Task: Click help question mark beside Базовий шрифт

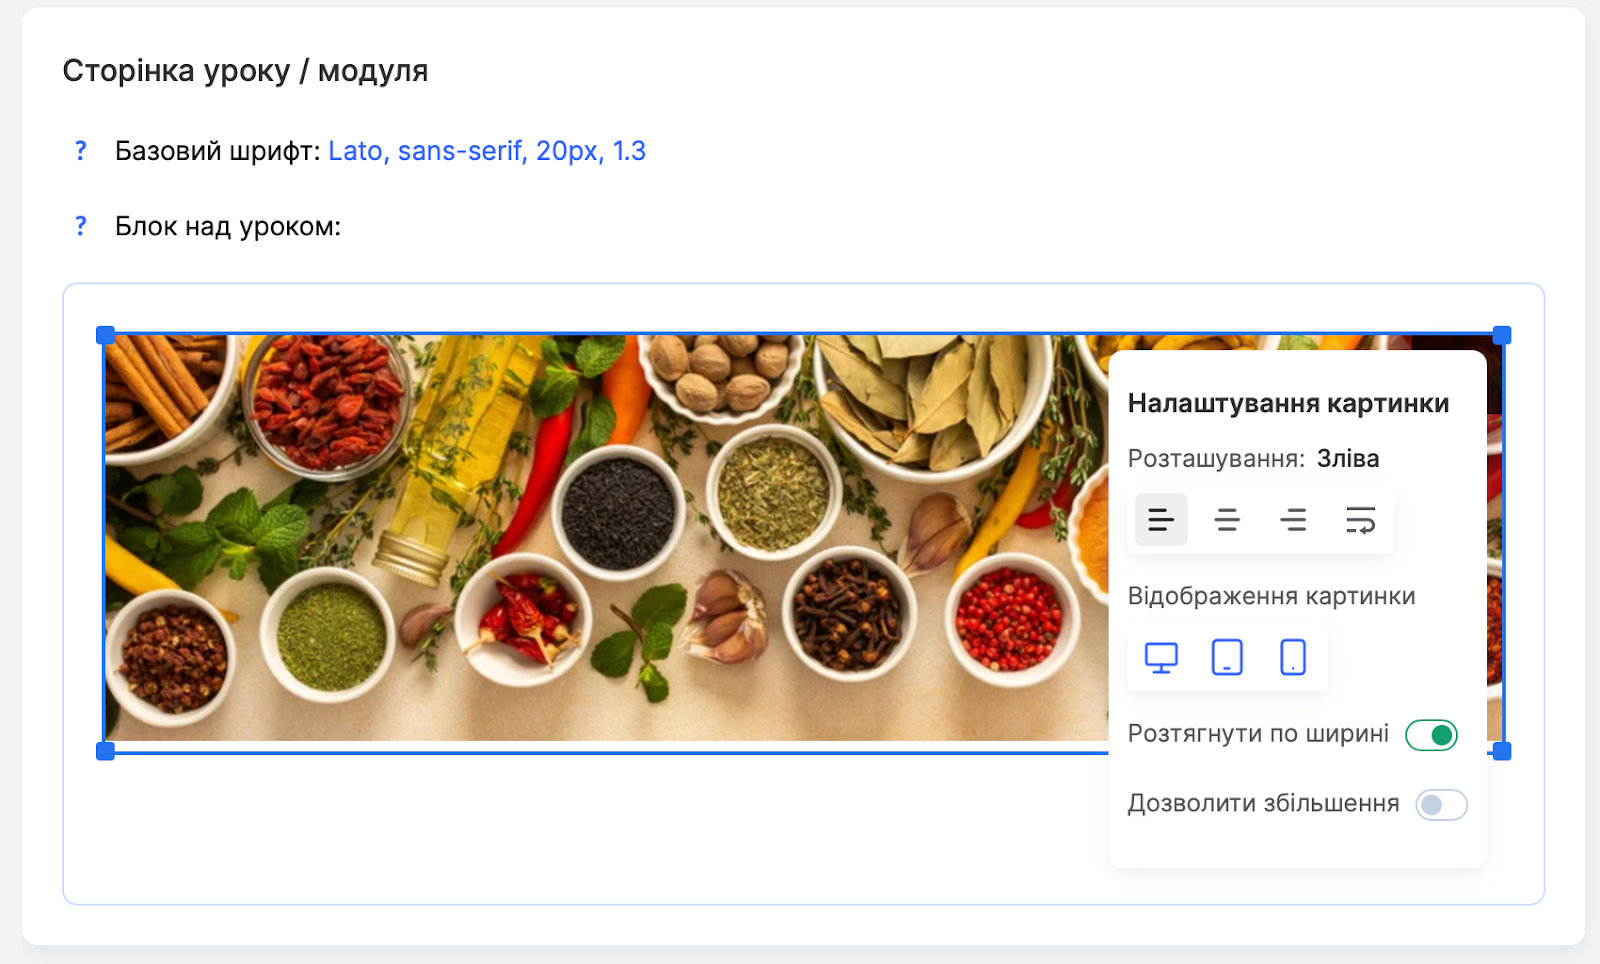Action: [81, 151]
